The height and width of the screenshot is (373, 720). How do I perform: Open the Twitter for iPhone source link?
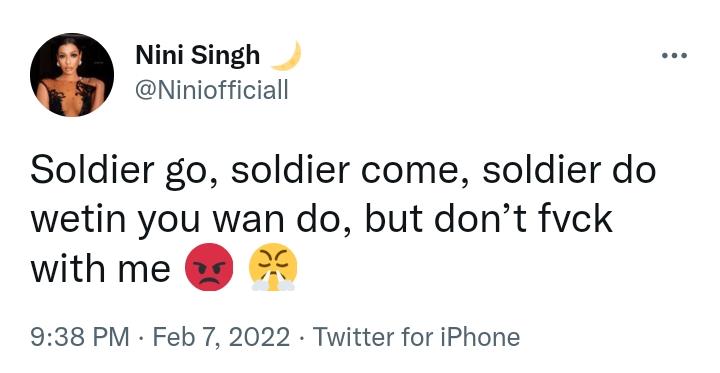click(x=416, y=337)
